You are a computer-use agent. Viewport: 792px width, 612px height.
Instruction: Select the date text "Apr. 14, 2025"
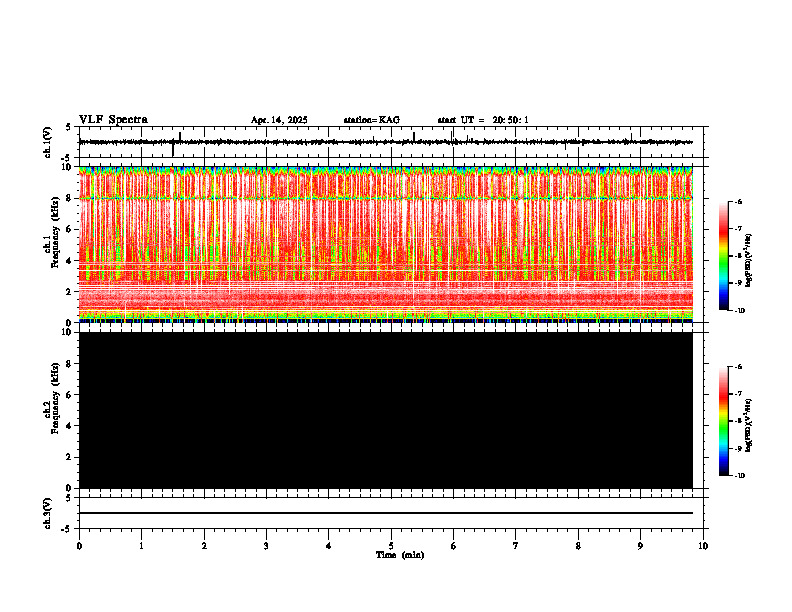[279, 120]
